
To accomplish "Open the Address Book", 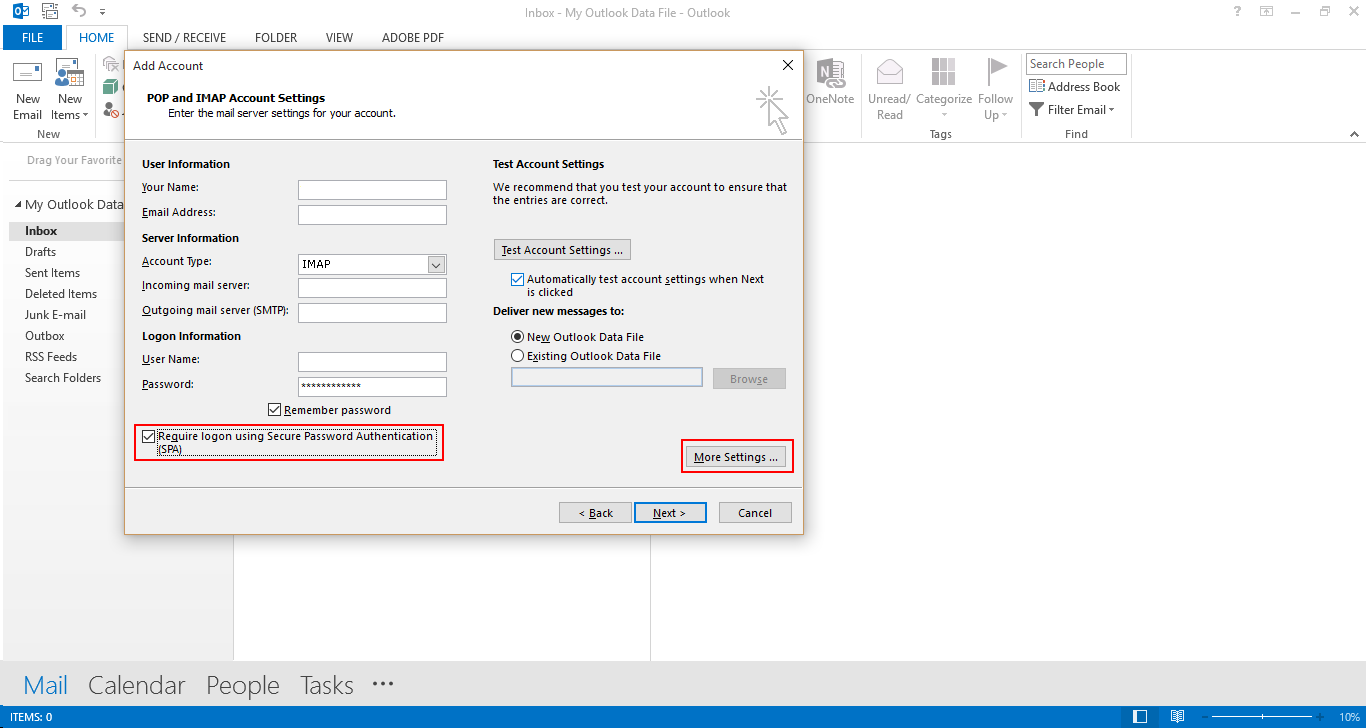I will pos(1075,87).
